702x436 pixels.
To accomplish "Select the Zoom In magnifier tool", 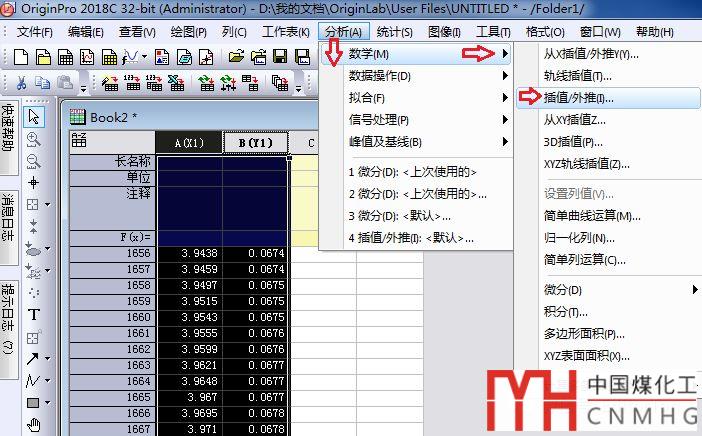I will tap(33, 139).
